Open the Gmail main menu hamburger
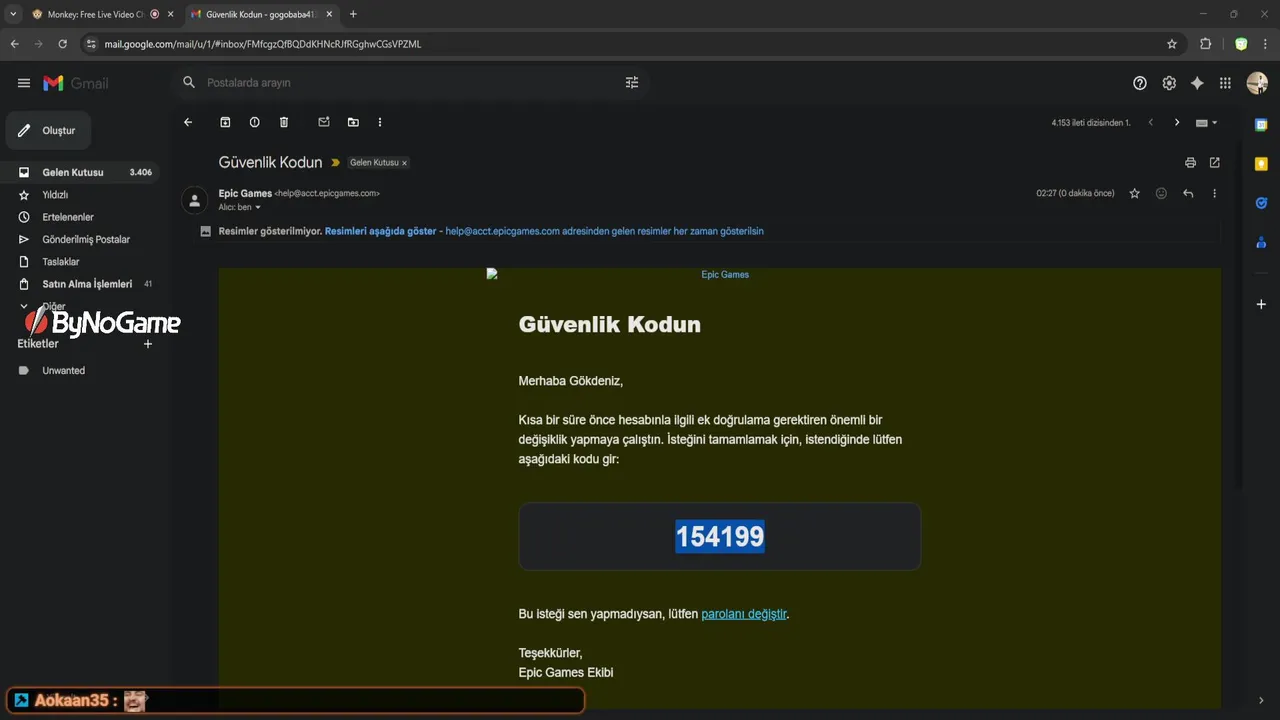1280x720 pixels. coord(24,83)
